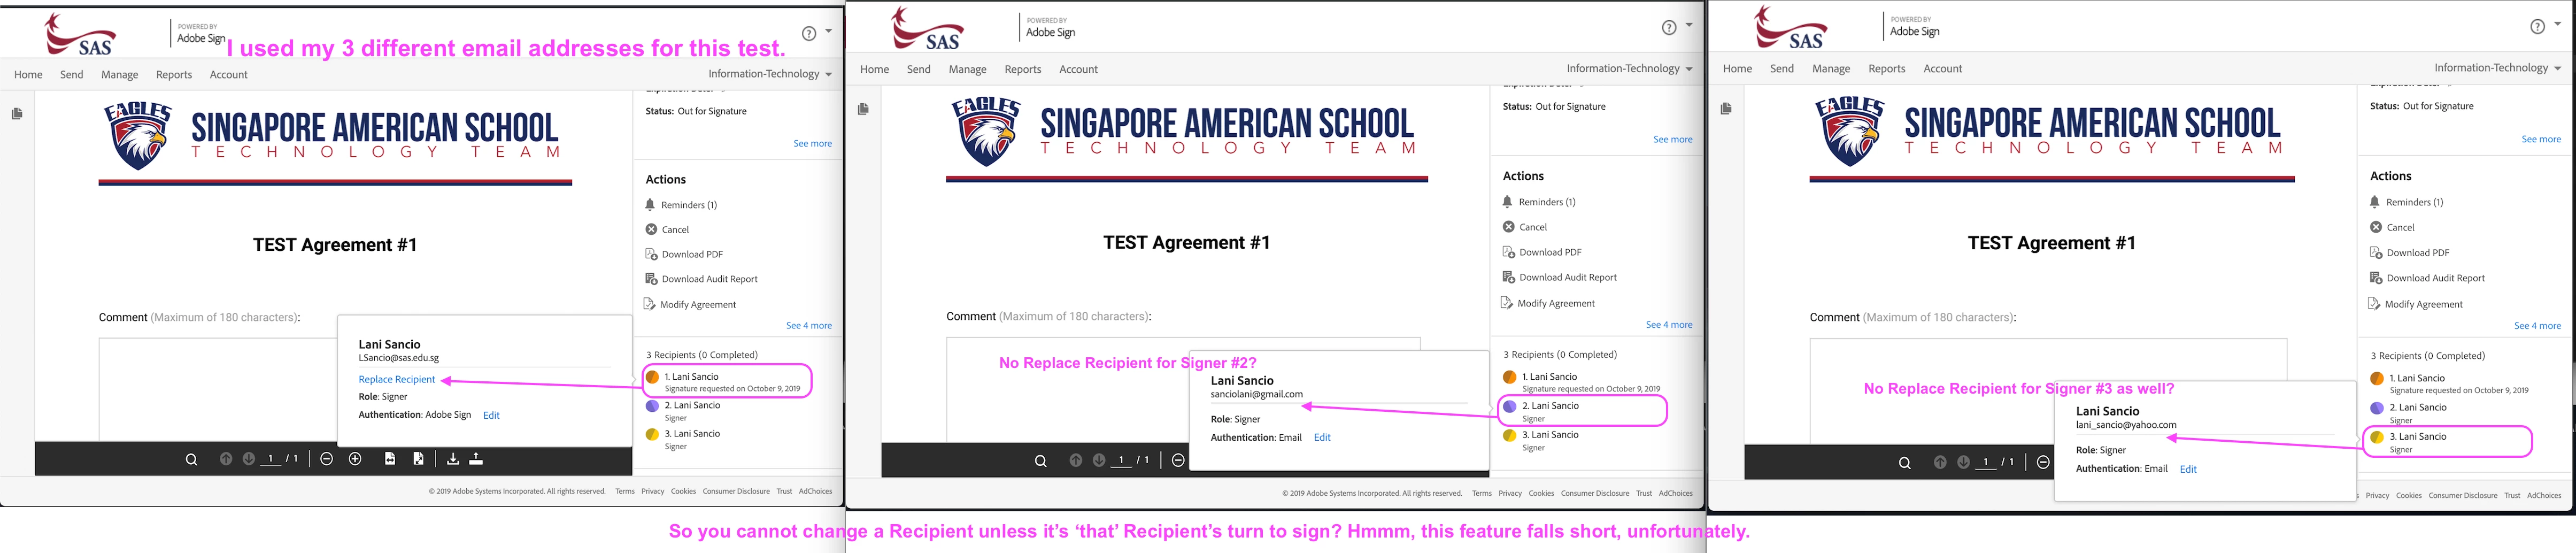
Task: Open the Reports tab in middle window
Action: (1023, 70)
